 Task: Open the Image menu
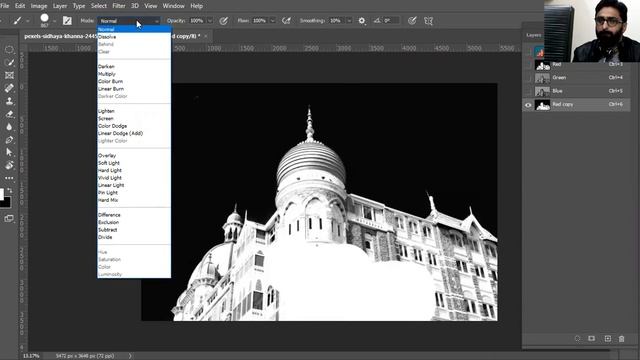coord(39,6)
